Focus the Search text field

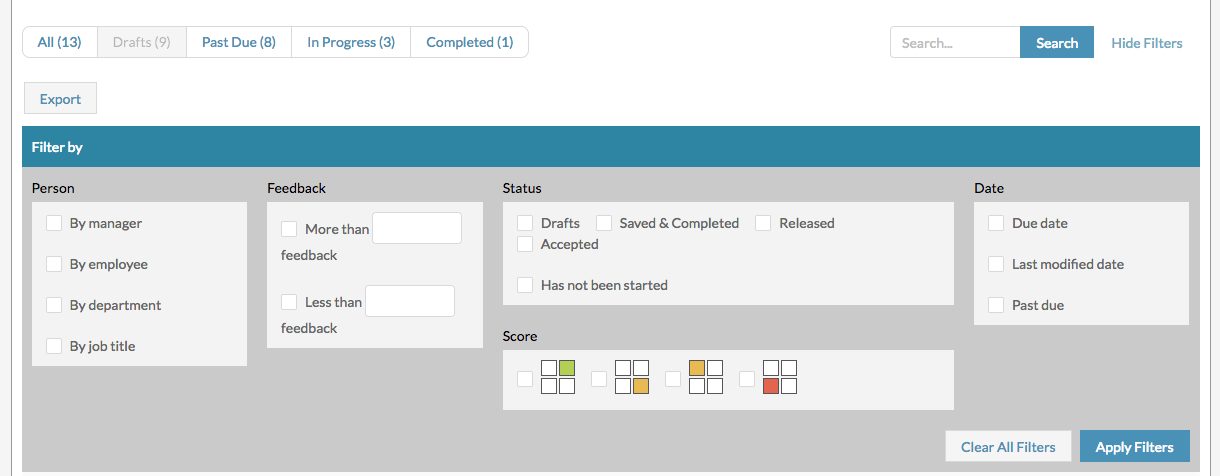click(x=955, y=43)
